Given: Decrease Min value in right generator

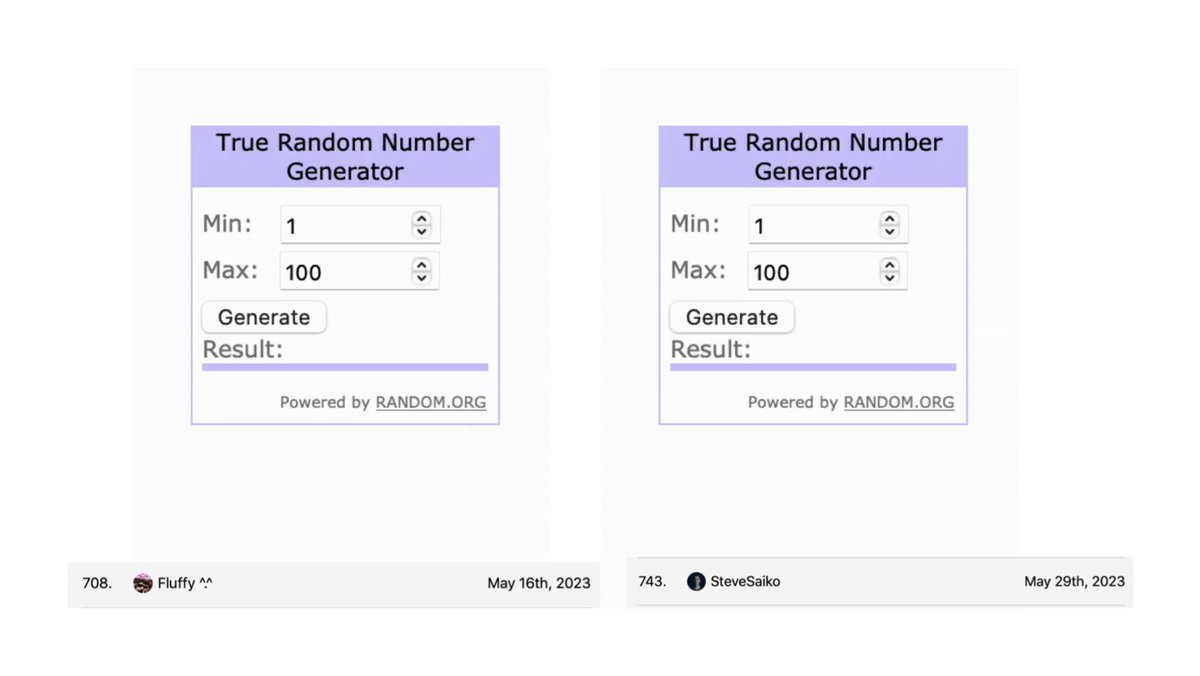Looking at the screenshot, I should point(890,231).
